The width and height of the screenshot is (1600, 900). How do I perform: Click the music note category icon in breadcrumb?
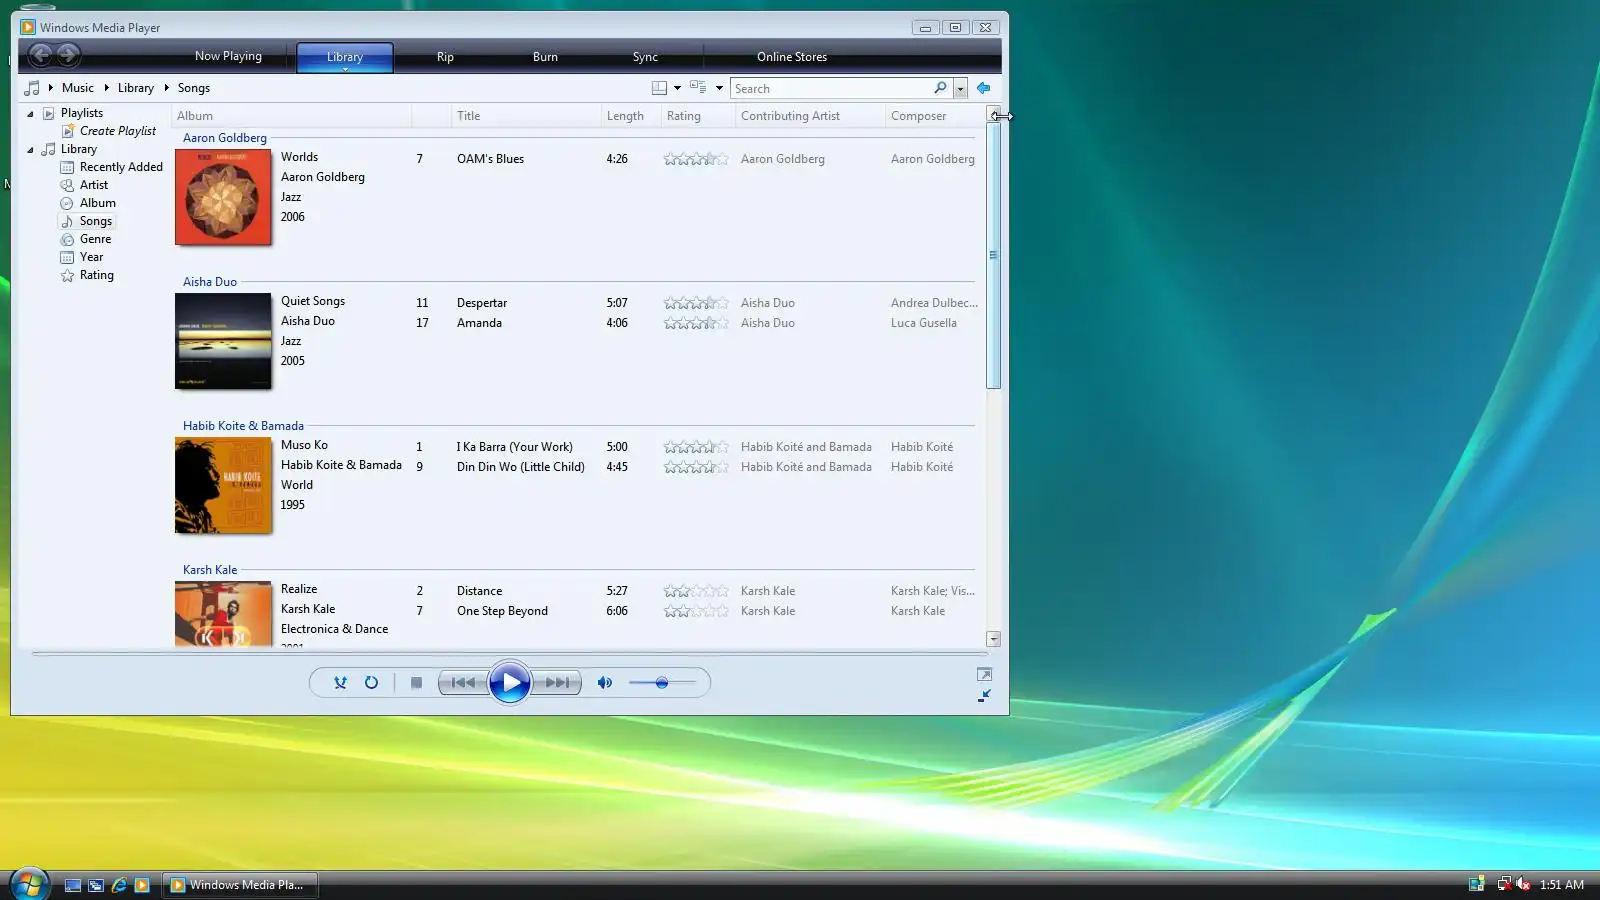32,88
